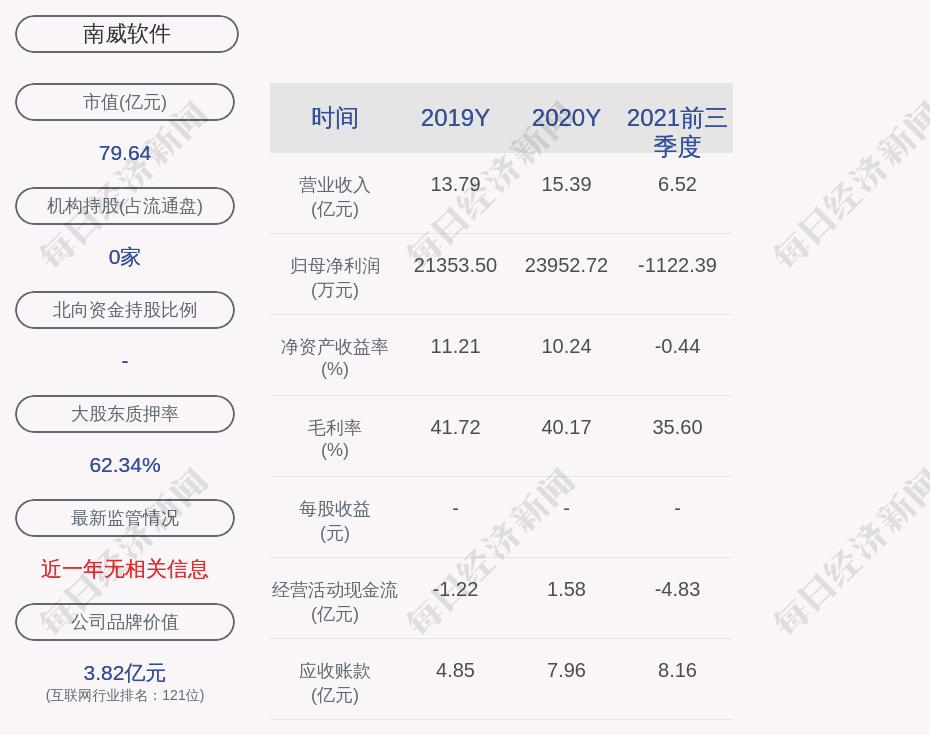Click receivables value 8.16
Image resolution: width=930 pixels, height=735 pixels.
click(677, 670)
